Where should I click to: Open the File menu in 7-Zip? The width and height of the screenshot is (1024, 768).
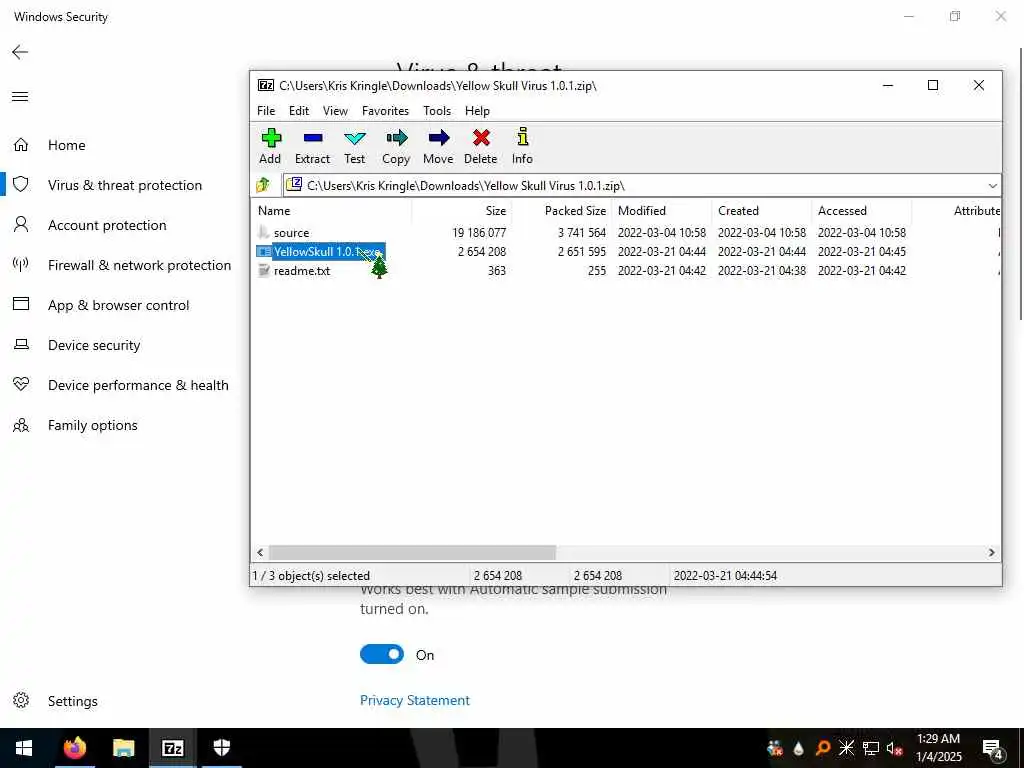pyautogui.click(x=266, y=111)
